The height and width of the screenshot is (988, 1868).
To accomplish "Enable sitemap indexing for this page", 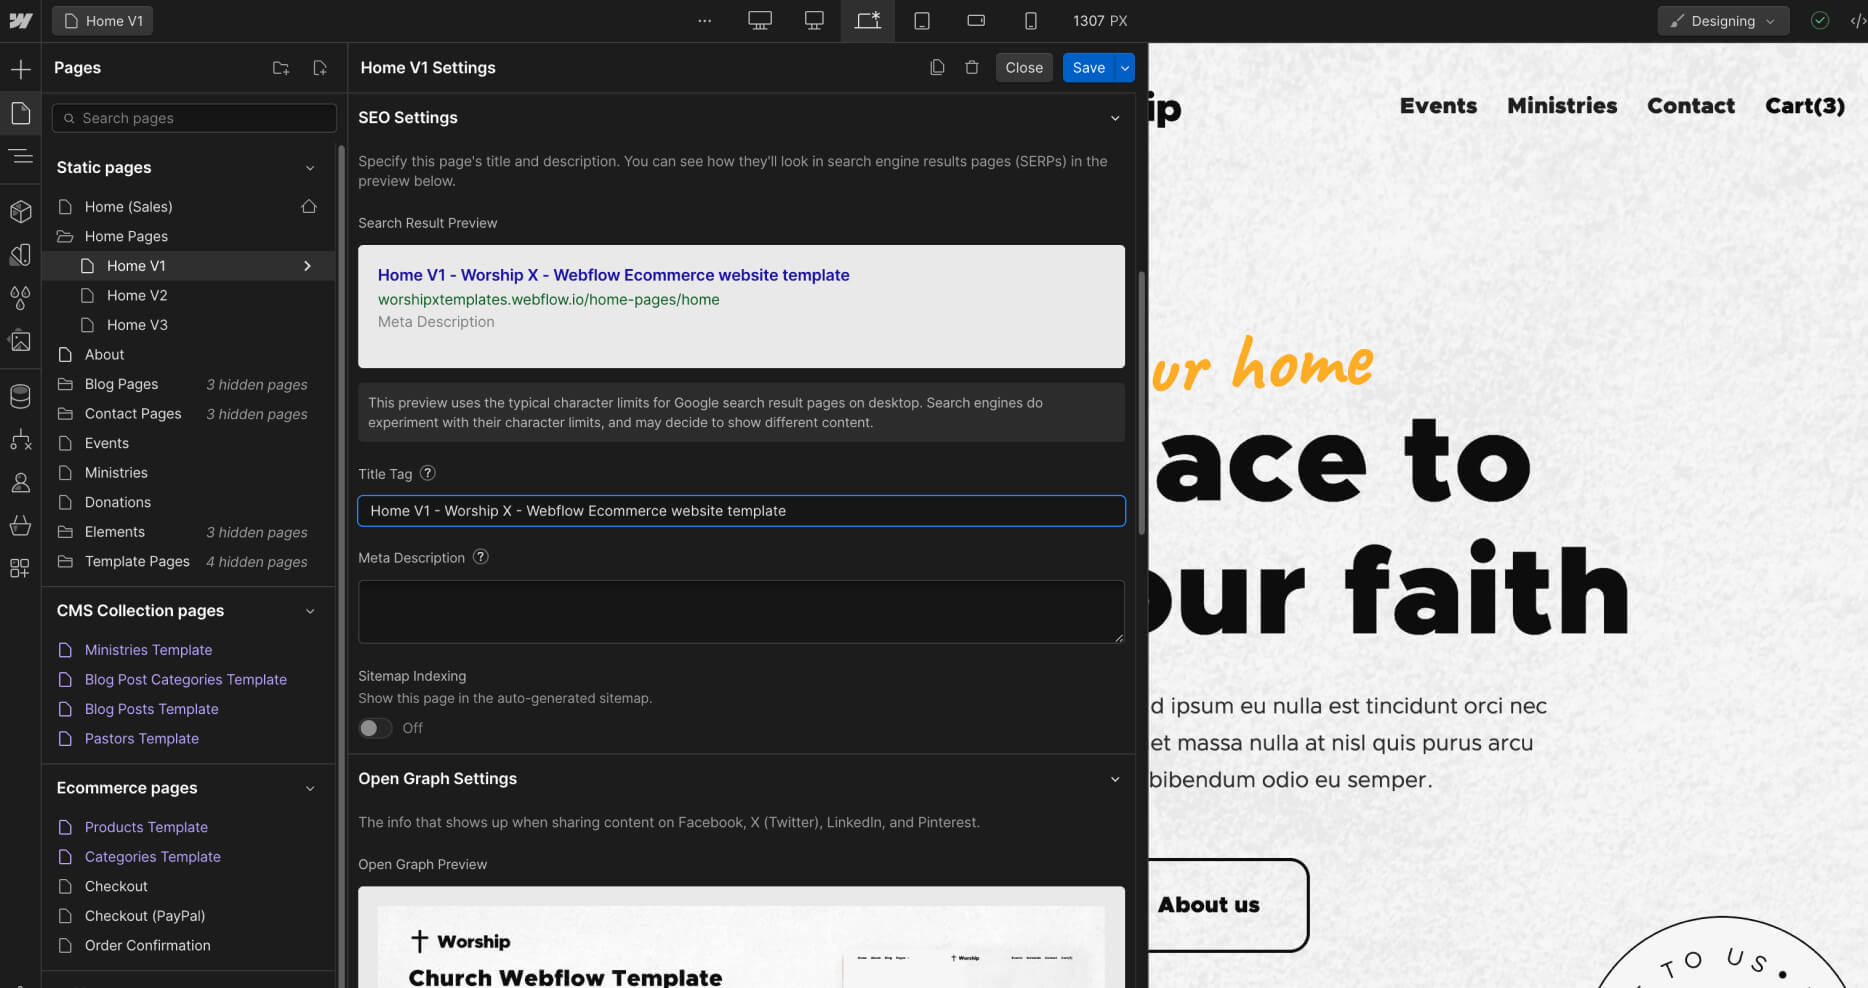I will [x=375, y=728].
